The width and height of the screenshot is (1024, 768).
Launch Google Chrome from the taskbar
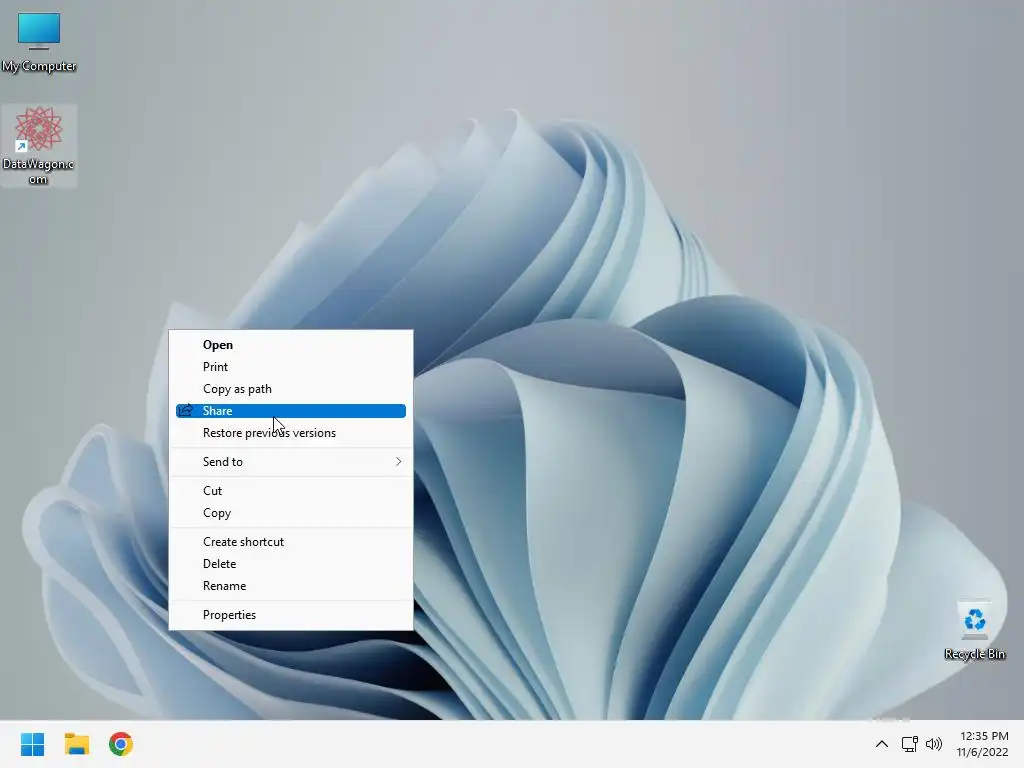[121, 744]
